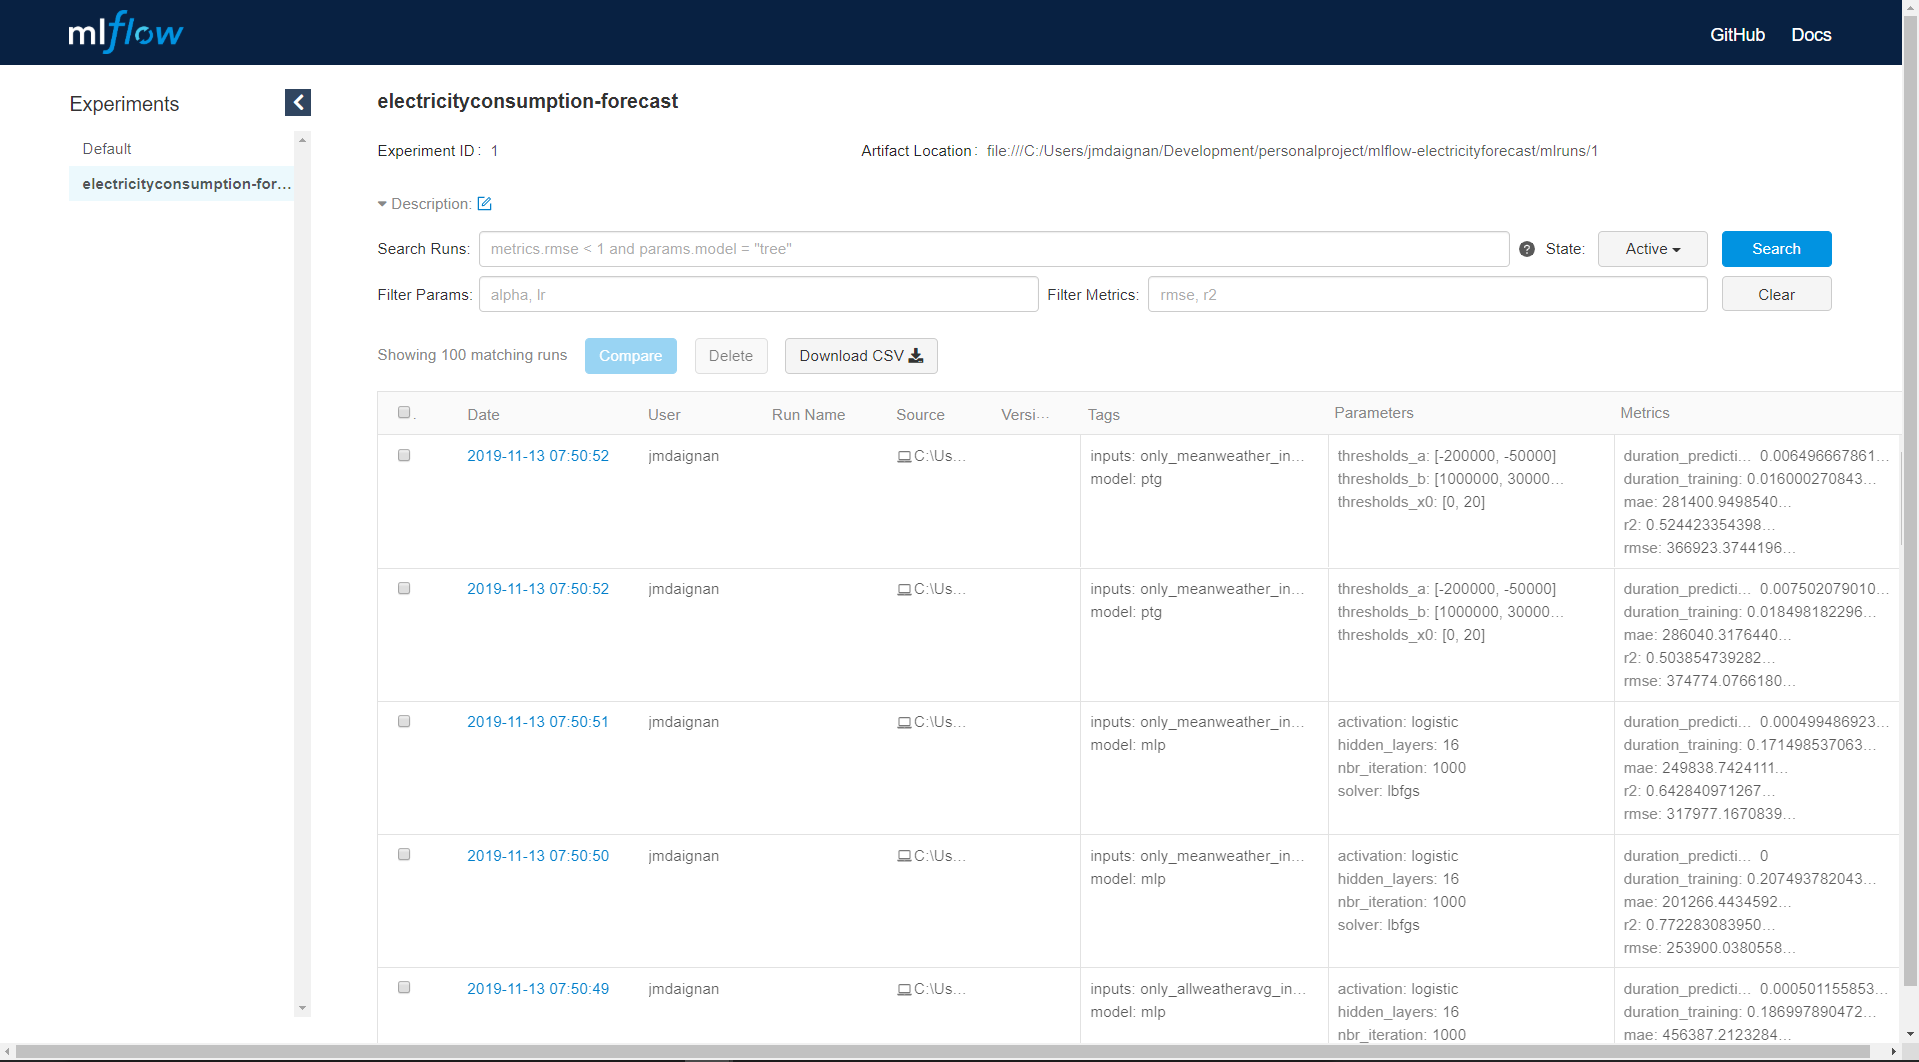
Task: Click the mlflow logo
Action: 124,31
